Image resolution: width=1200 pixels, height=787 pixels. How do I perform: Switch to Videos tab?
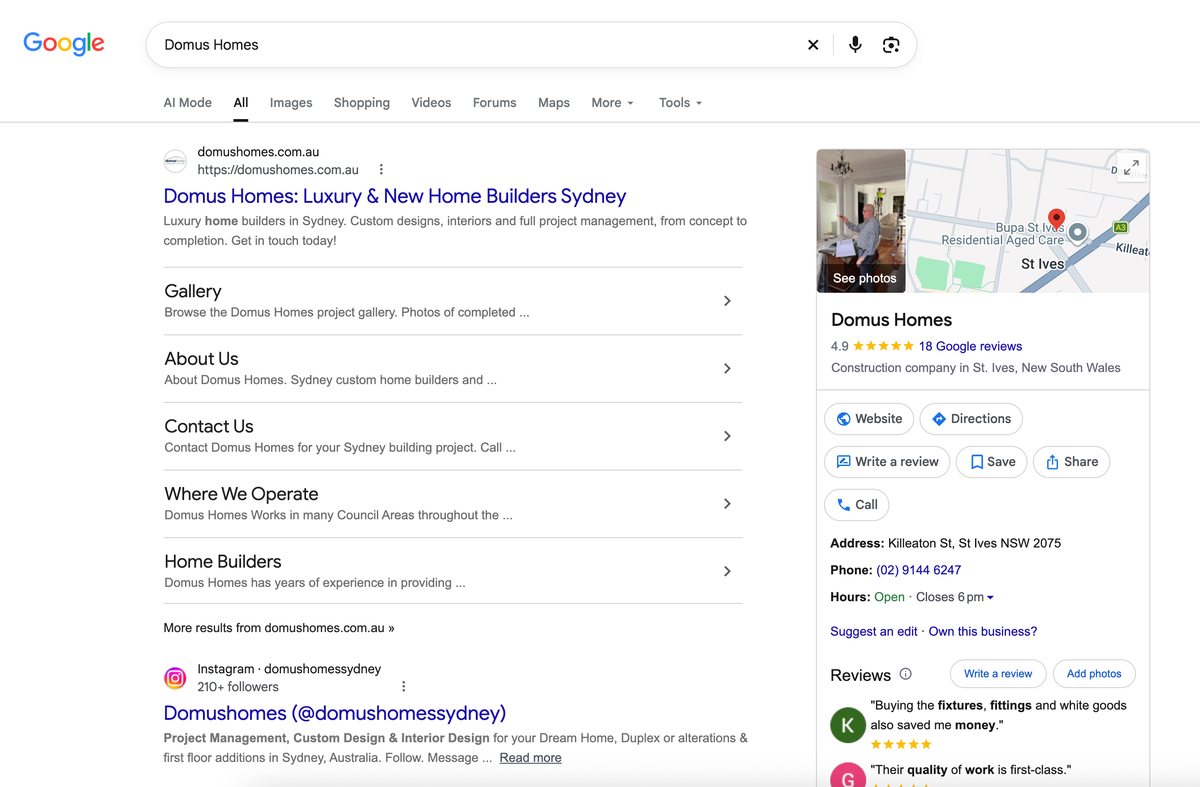pos(431,103)
